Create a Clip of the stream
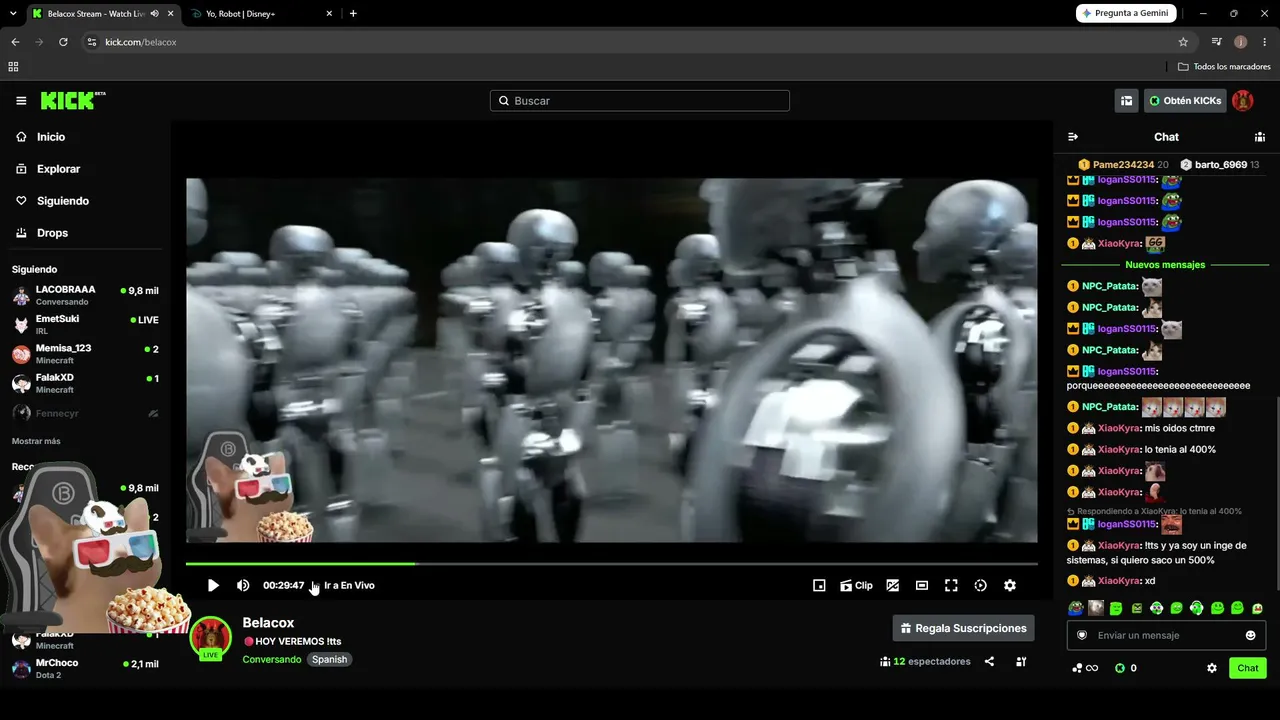1280x720 pixels. [857, 586]
